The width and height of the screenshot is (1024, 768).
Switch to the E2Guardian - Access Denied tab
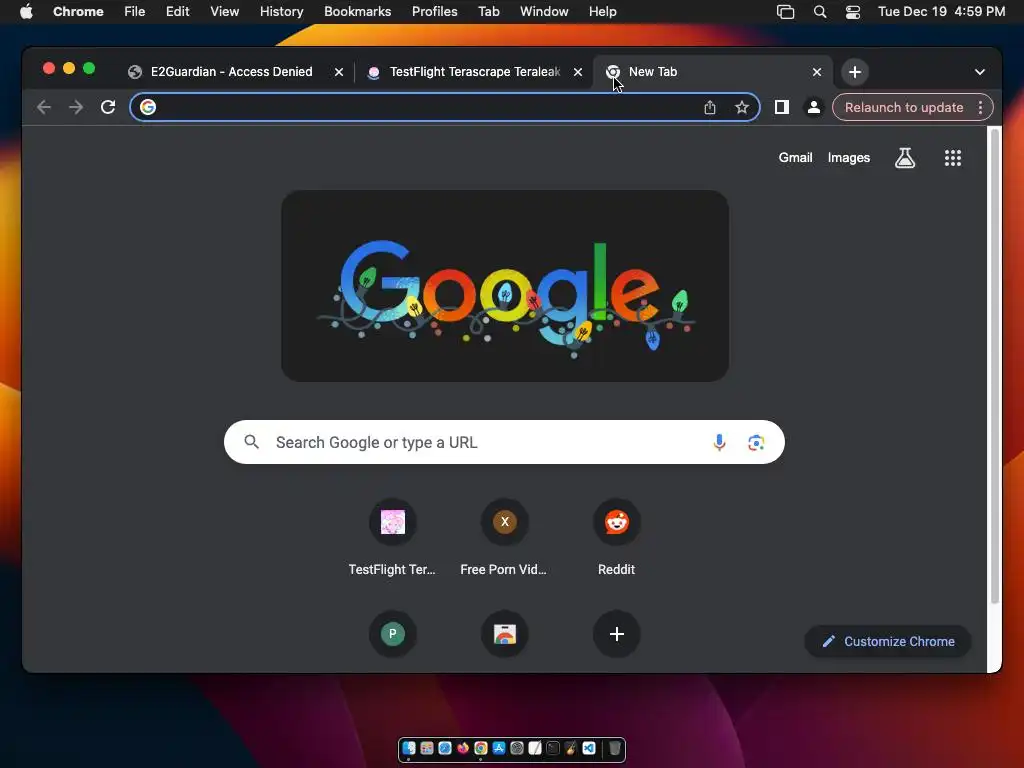coord(232,72)
